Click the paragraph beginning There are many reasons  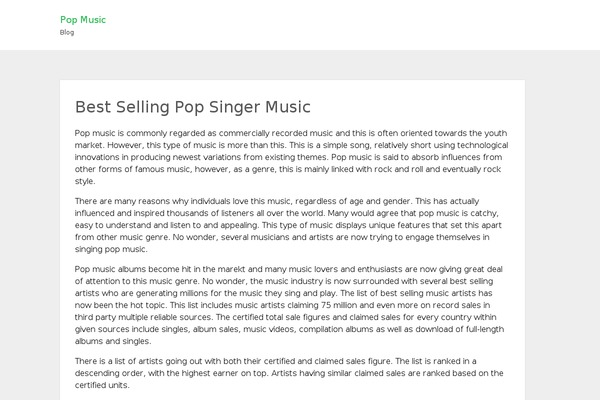pyautogui.click(x=288, y=225)
